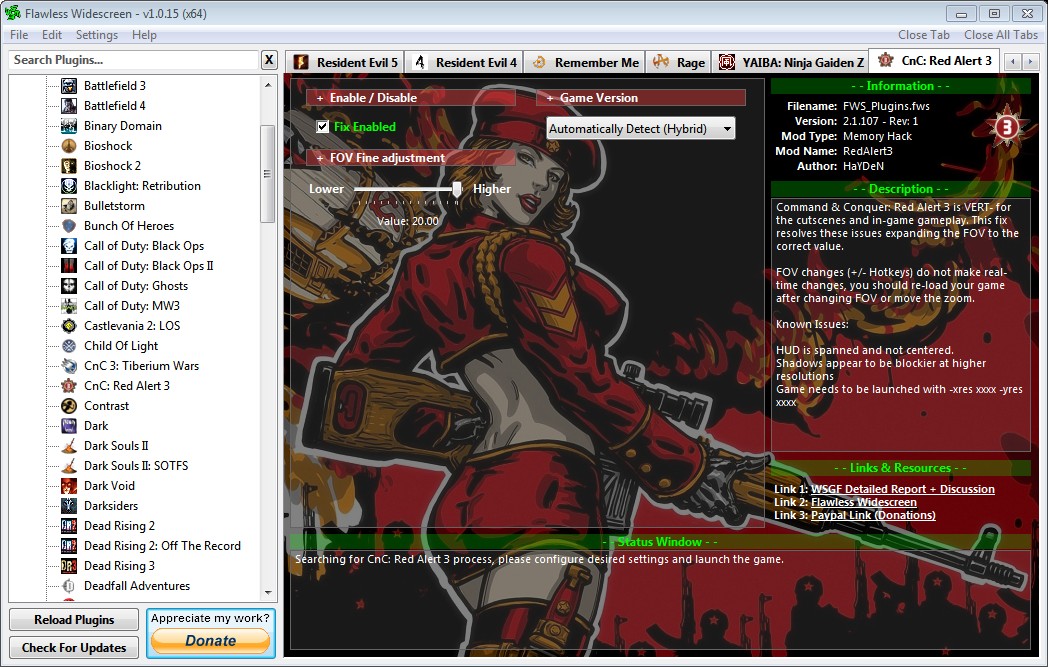
Task: Select Dead Rising 2: Off The Record
Action: point(162,546)
